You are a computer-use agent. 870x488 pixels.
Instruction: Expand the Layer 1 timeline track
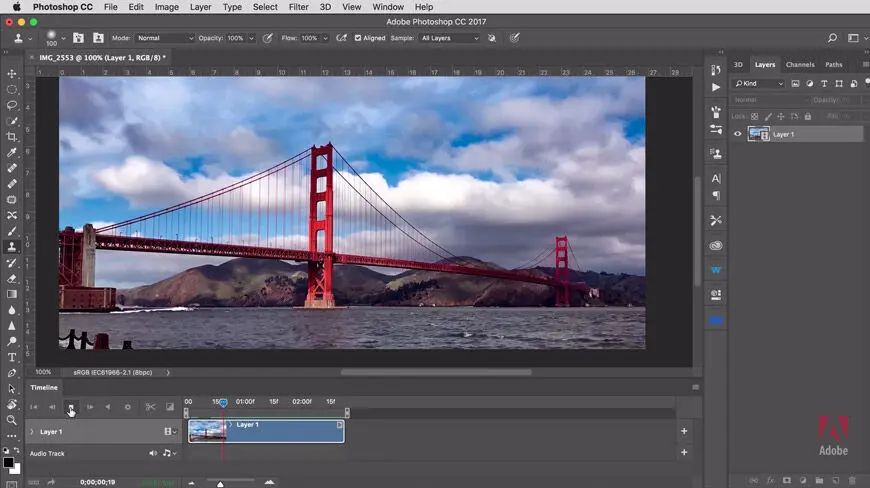tap(32, 431)
